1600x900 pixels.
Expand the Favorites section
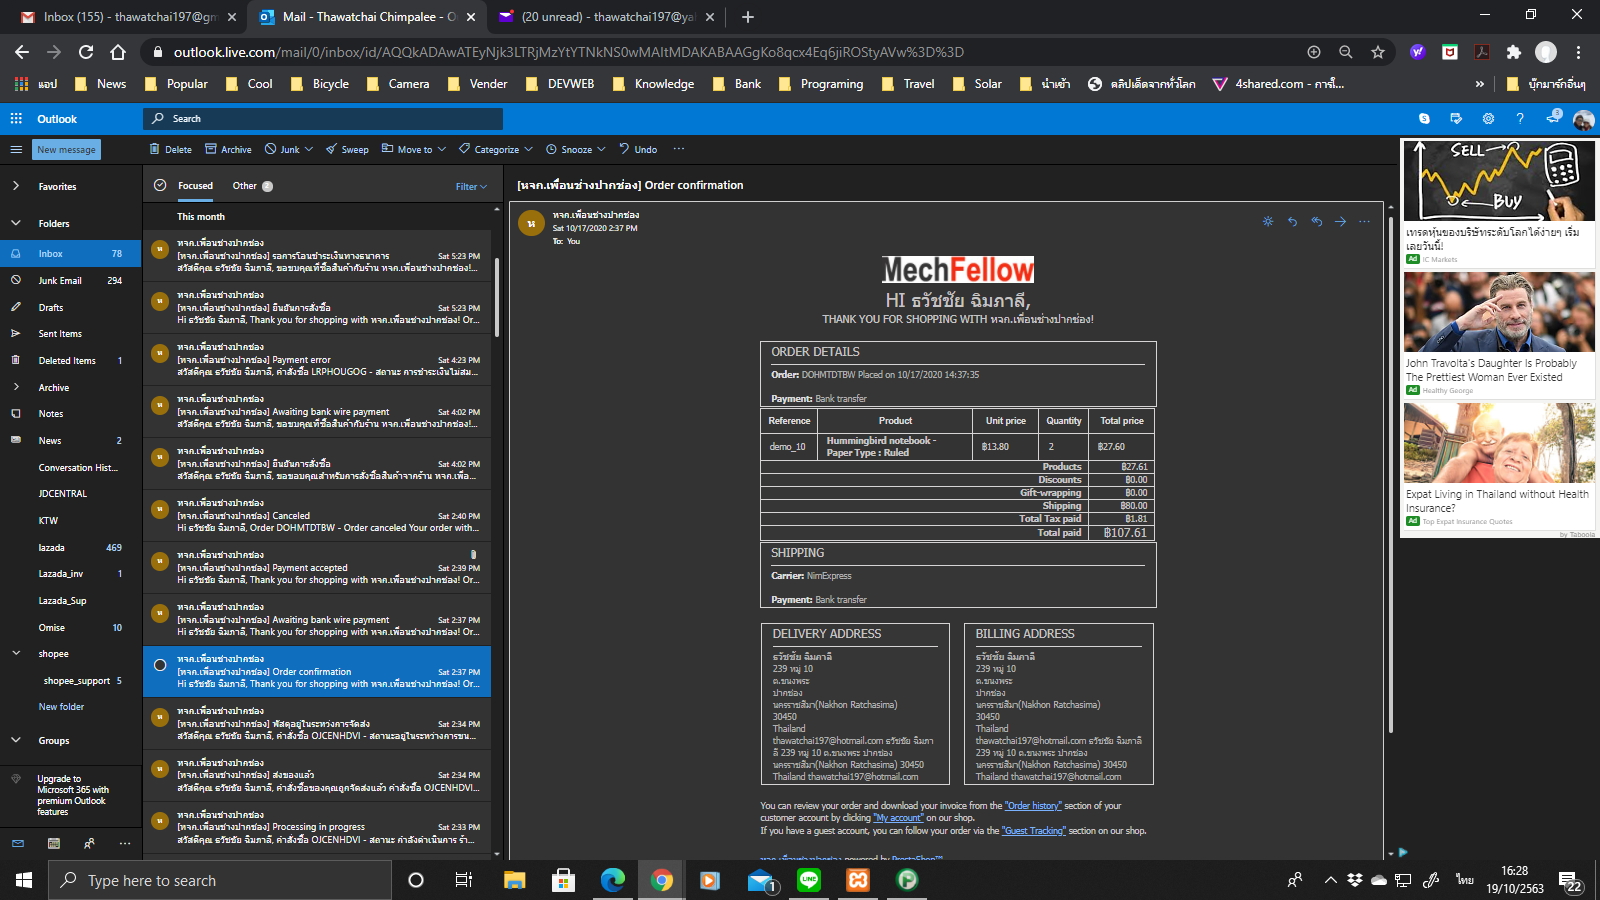click(x=16, y=186)
